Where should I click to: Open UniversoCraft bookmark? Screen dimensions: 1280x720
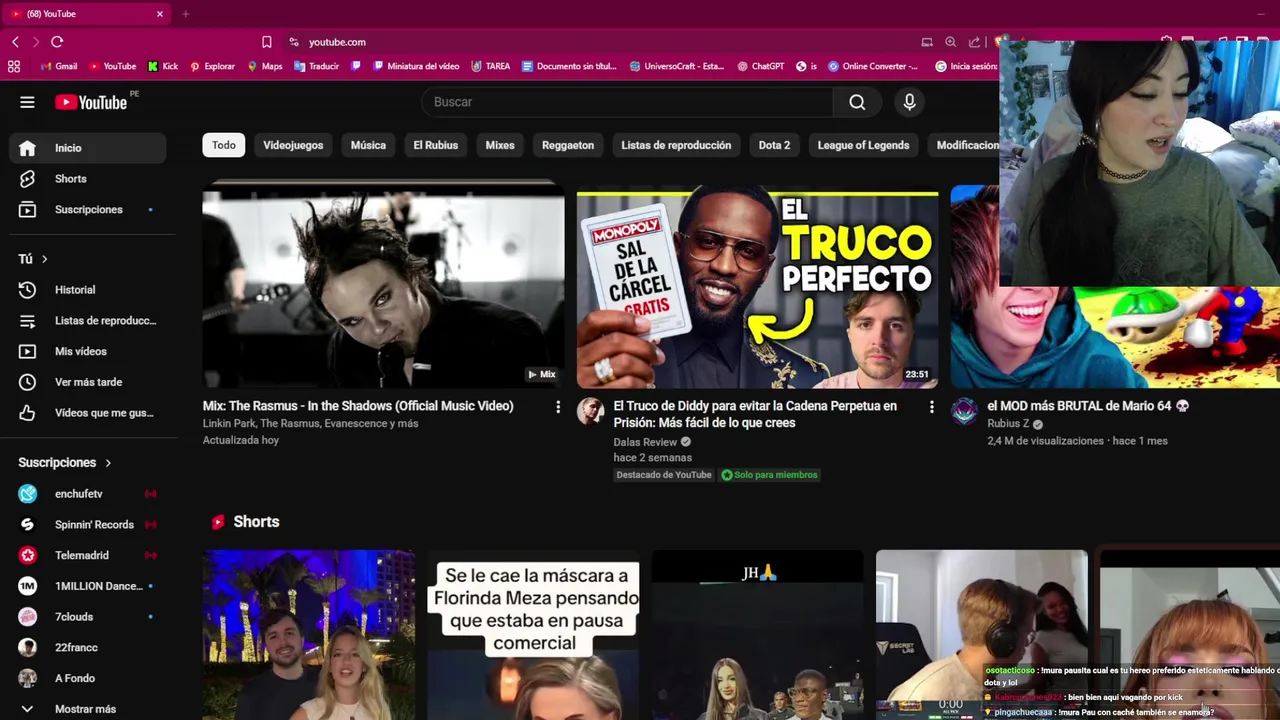coord(676,66)
